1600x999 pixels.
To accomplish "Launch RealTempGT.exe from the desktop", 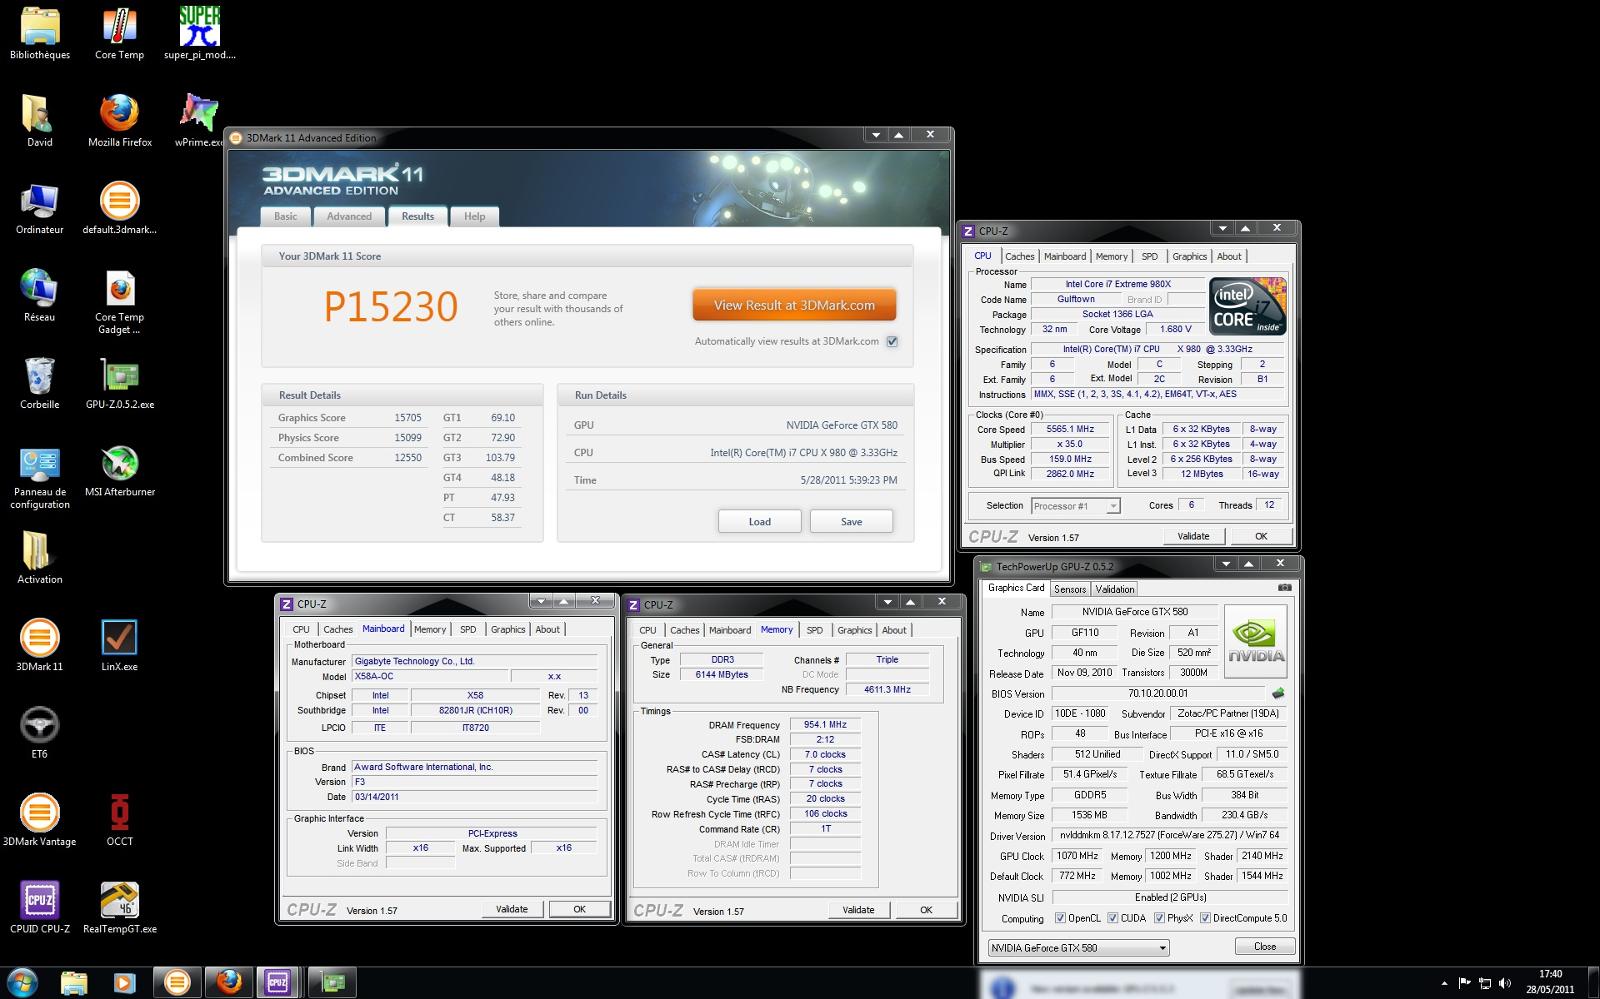I will (120, 908).
